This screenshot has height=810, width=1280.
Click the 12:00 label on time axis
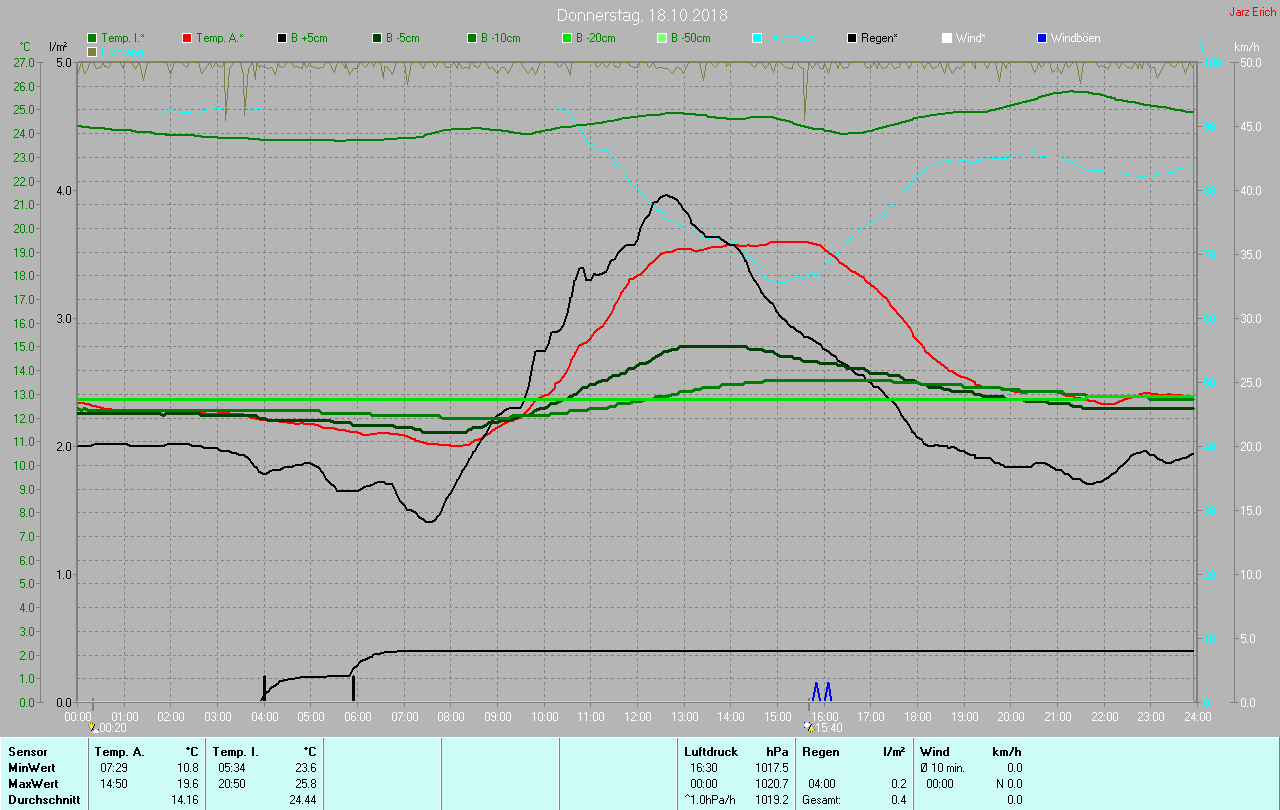coord(638,716)
